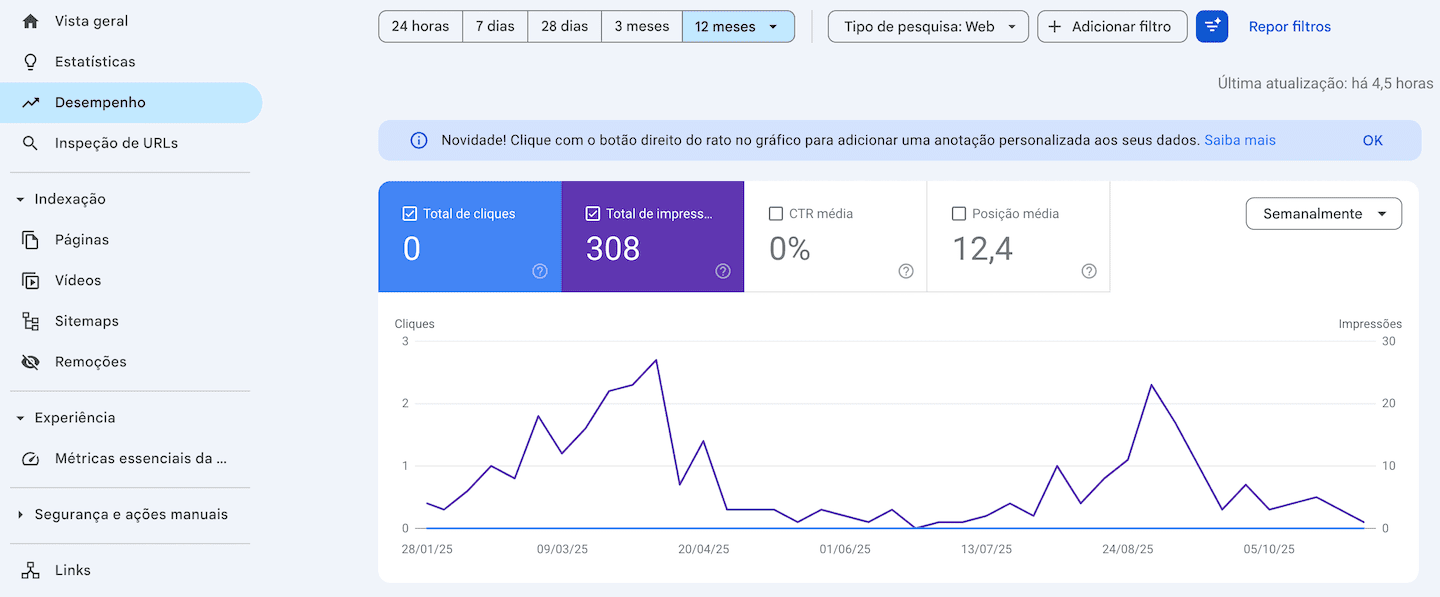Select Vídeos under Indexação

pos(80,280)
